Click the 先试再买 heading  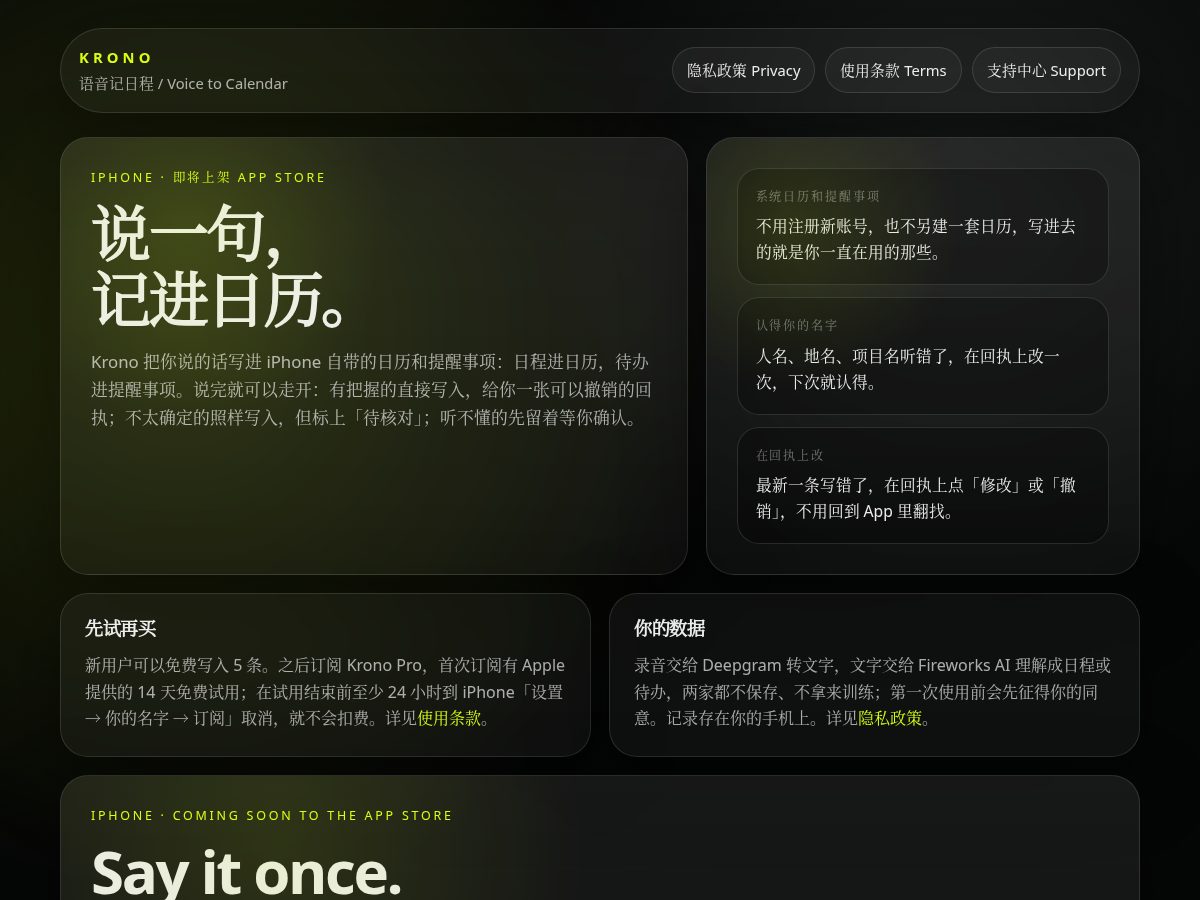(121, 628)
